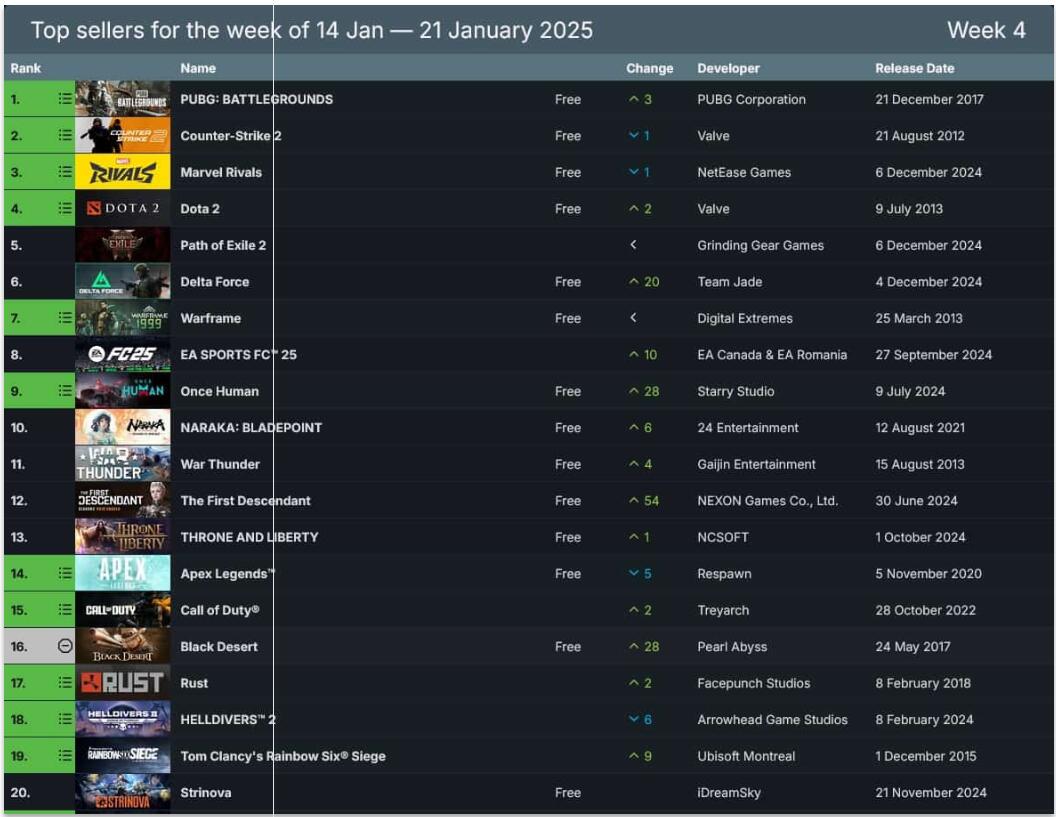Click the list icon in Once Human row

(65, 391)
